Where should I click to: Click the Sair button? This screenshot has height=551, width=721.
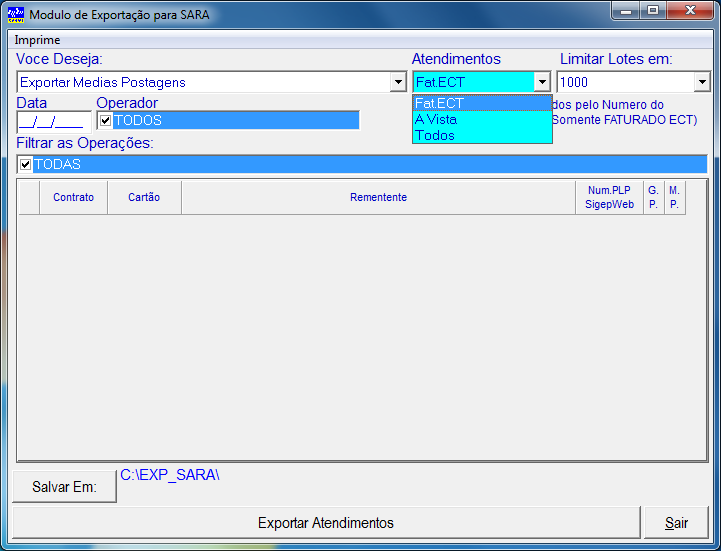click(x=676, y=523)
